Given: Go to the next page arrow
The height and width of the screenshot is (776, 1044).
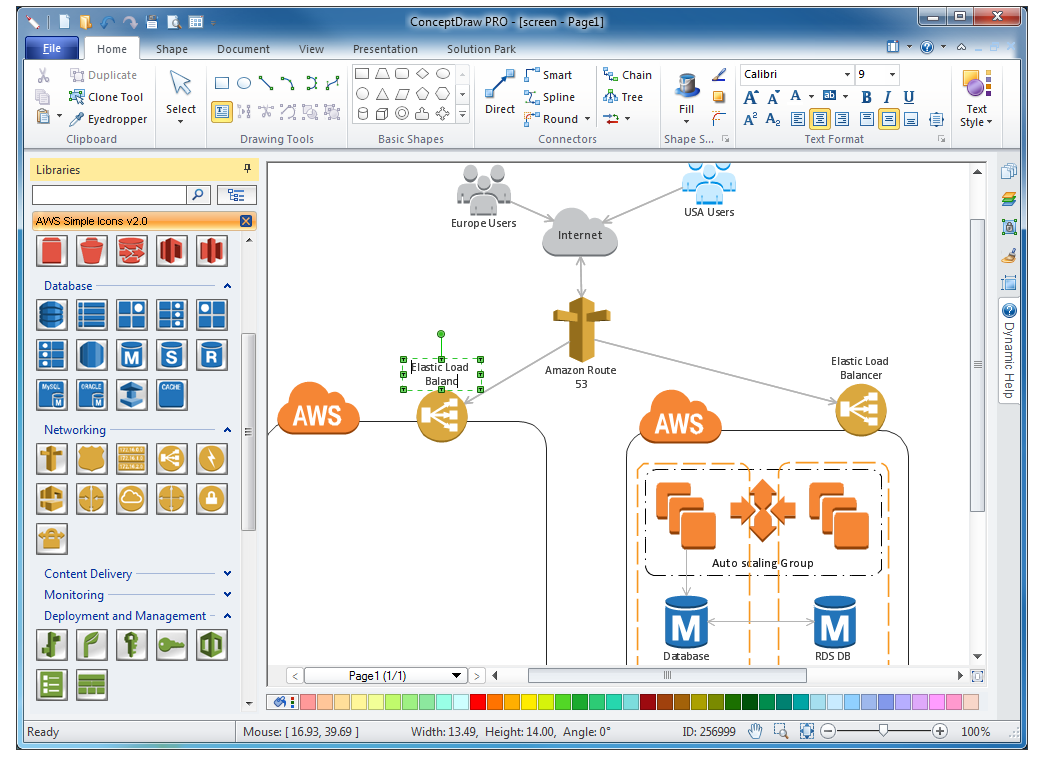Looking at the screenshot, I should 476,676.
